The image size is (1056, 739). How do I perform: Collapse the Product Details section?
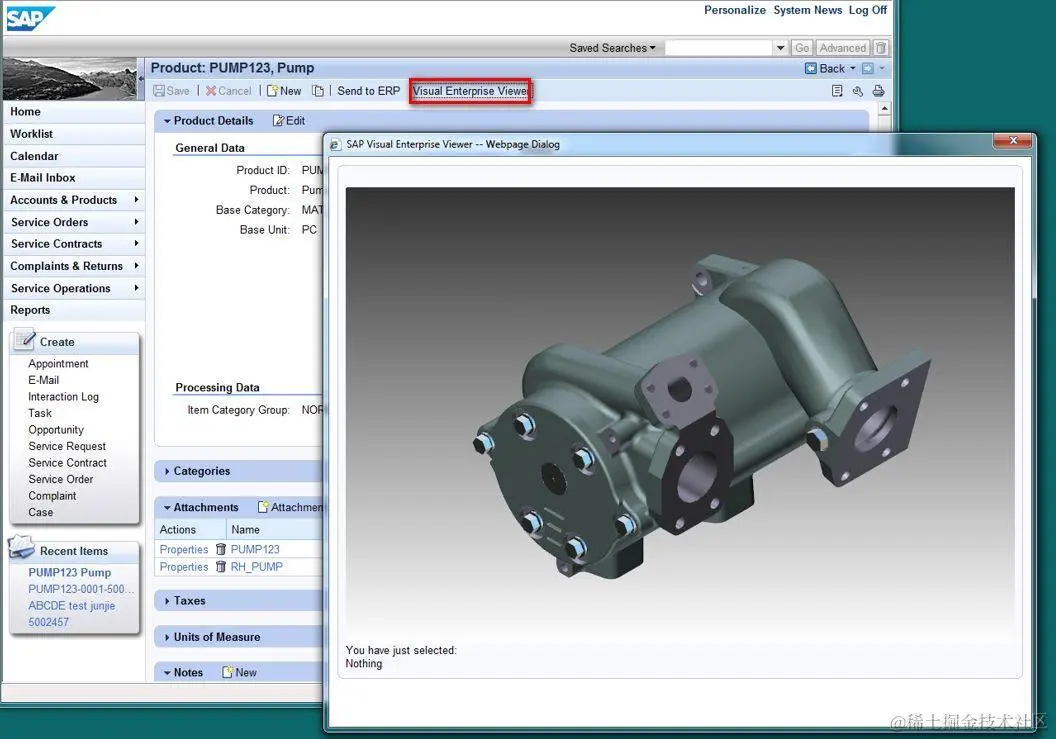click(x=167, y=121)
